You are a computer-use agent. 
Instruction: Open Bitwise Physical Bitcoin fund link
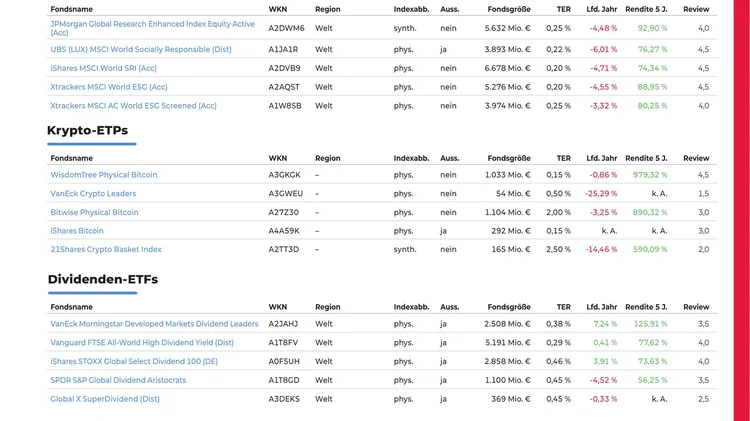94,212
